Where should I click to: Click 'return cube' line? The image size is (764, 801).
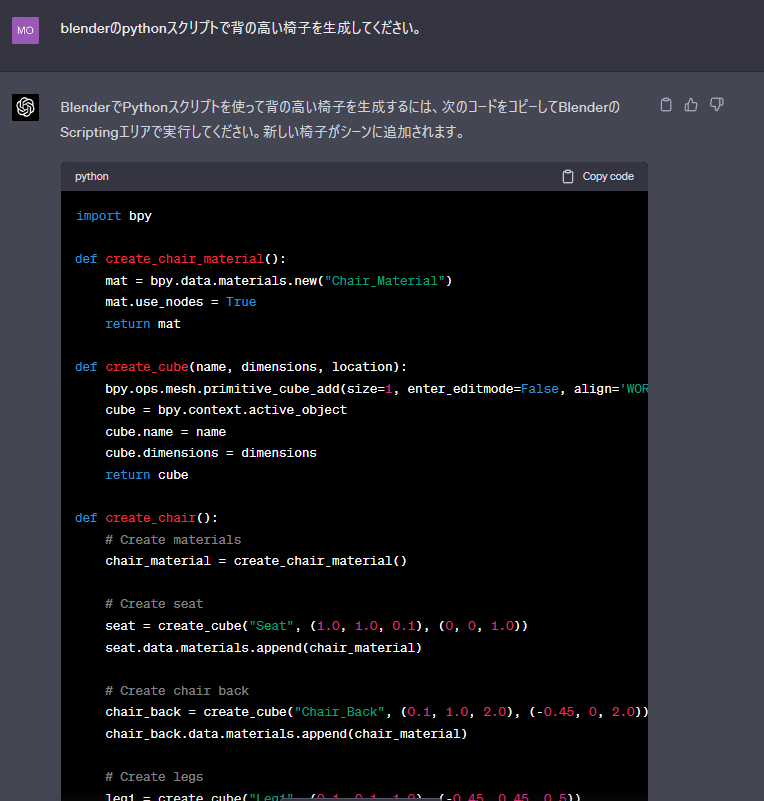[x=147, y=474]
